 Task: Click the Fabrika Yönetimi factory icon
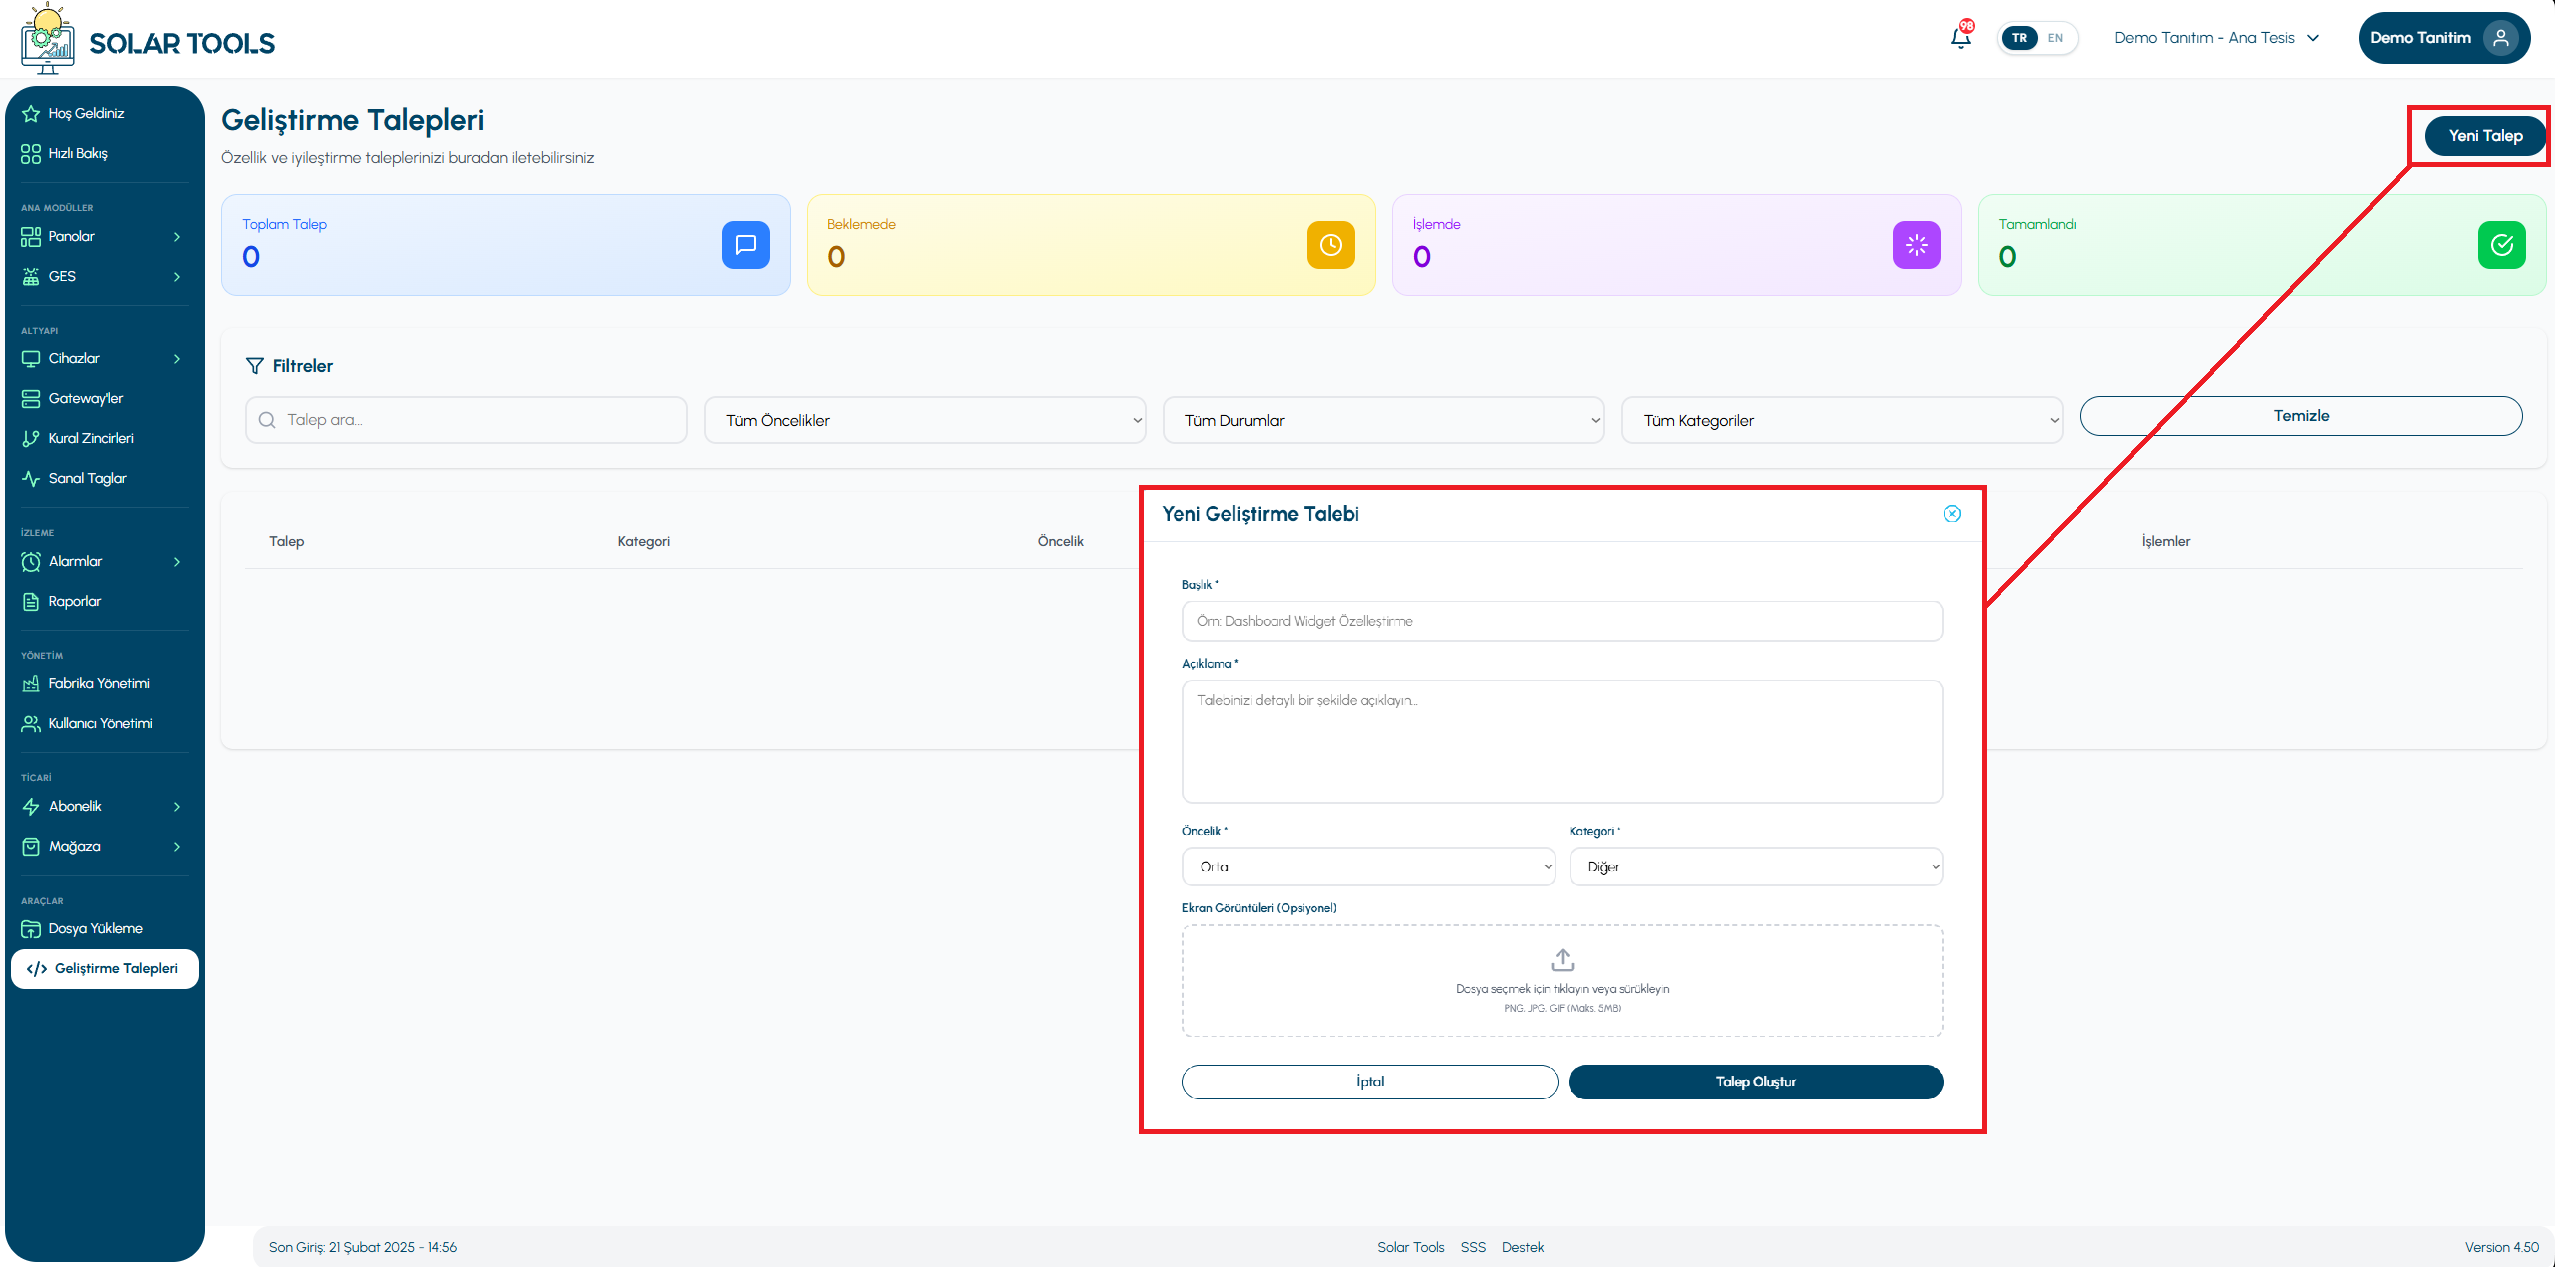point(31,683)
